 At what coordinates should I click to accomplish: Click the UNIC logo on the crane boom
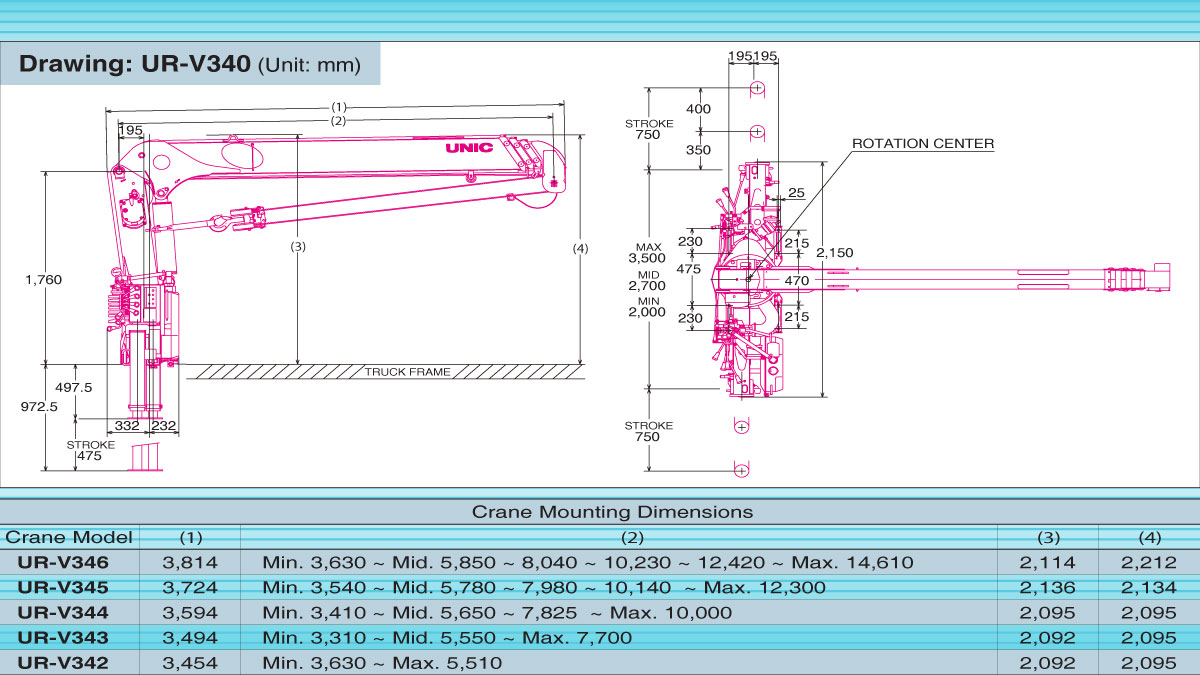pos(470,148)
